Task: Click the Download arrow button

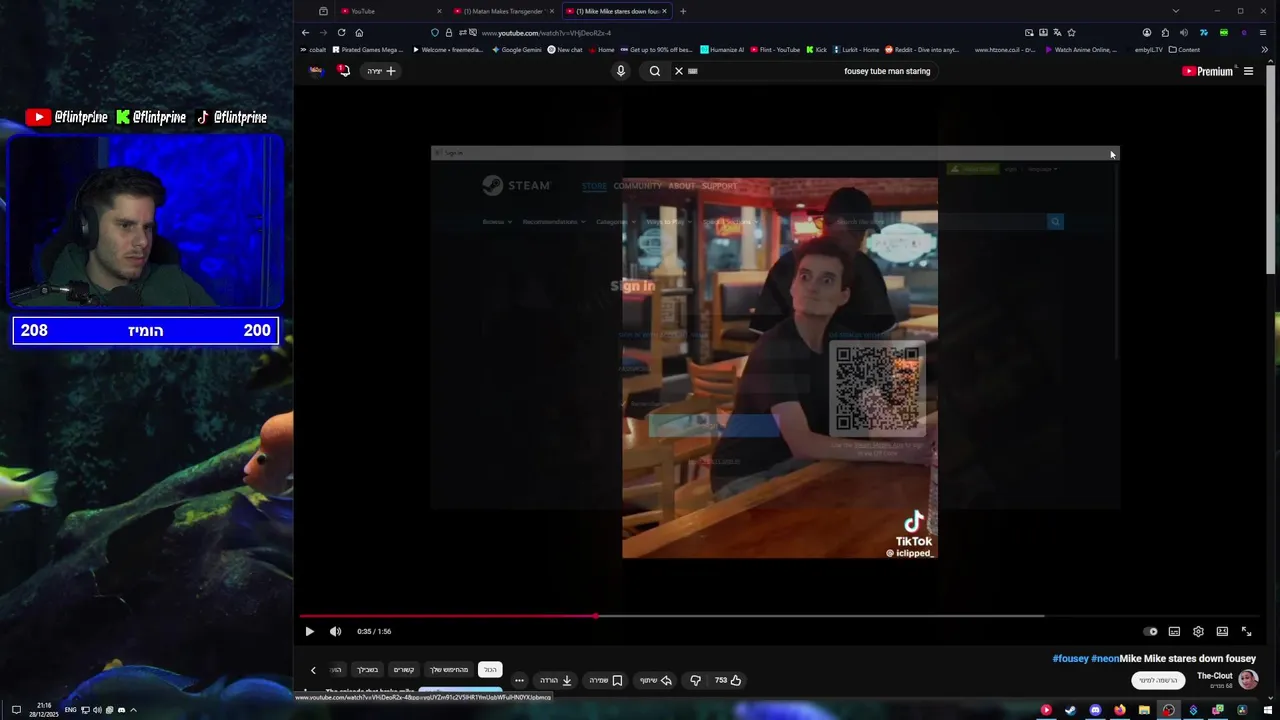Action: pos(556,680)
